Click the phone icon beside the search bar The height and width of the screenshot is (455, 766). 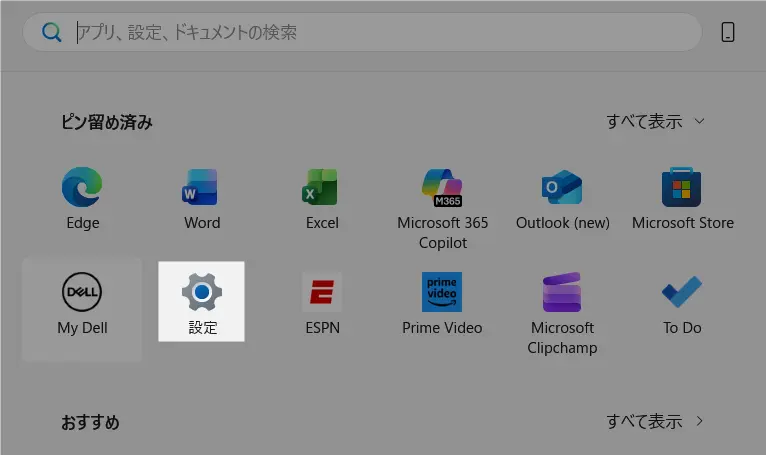(728, 32)
